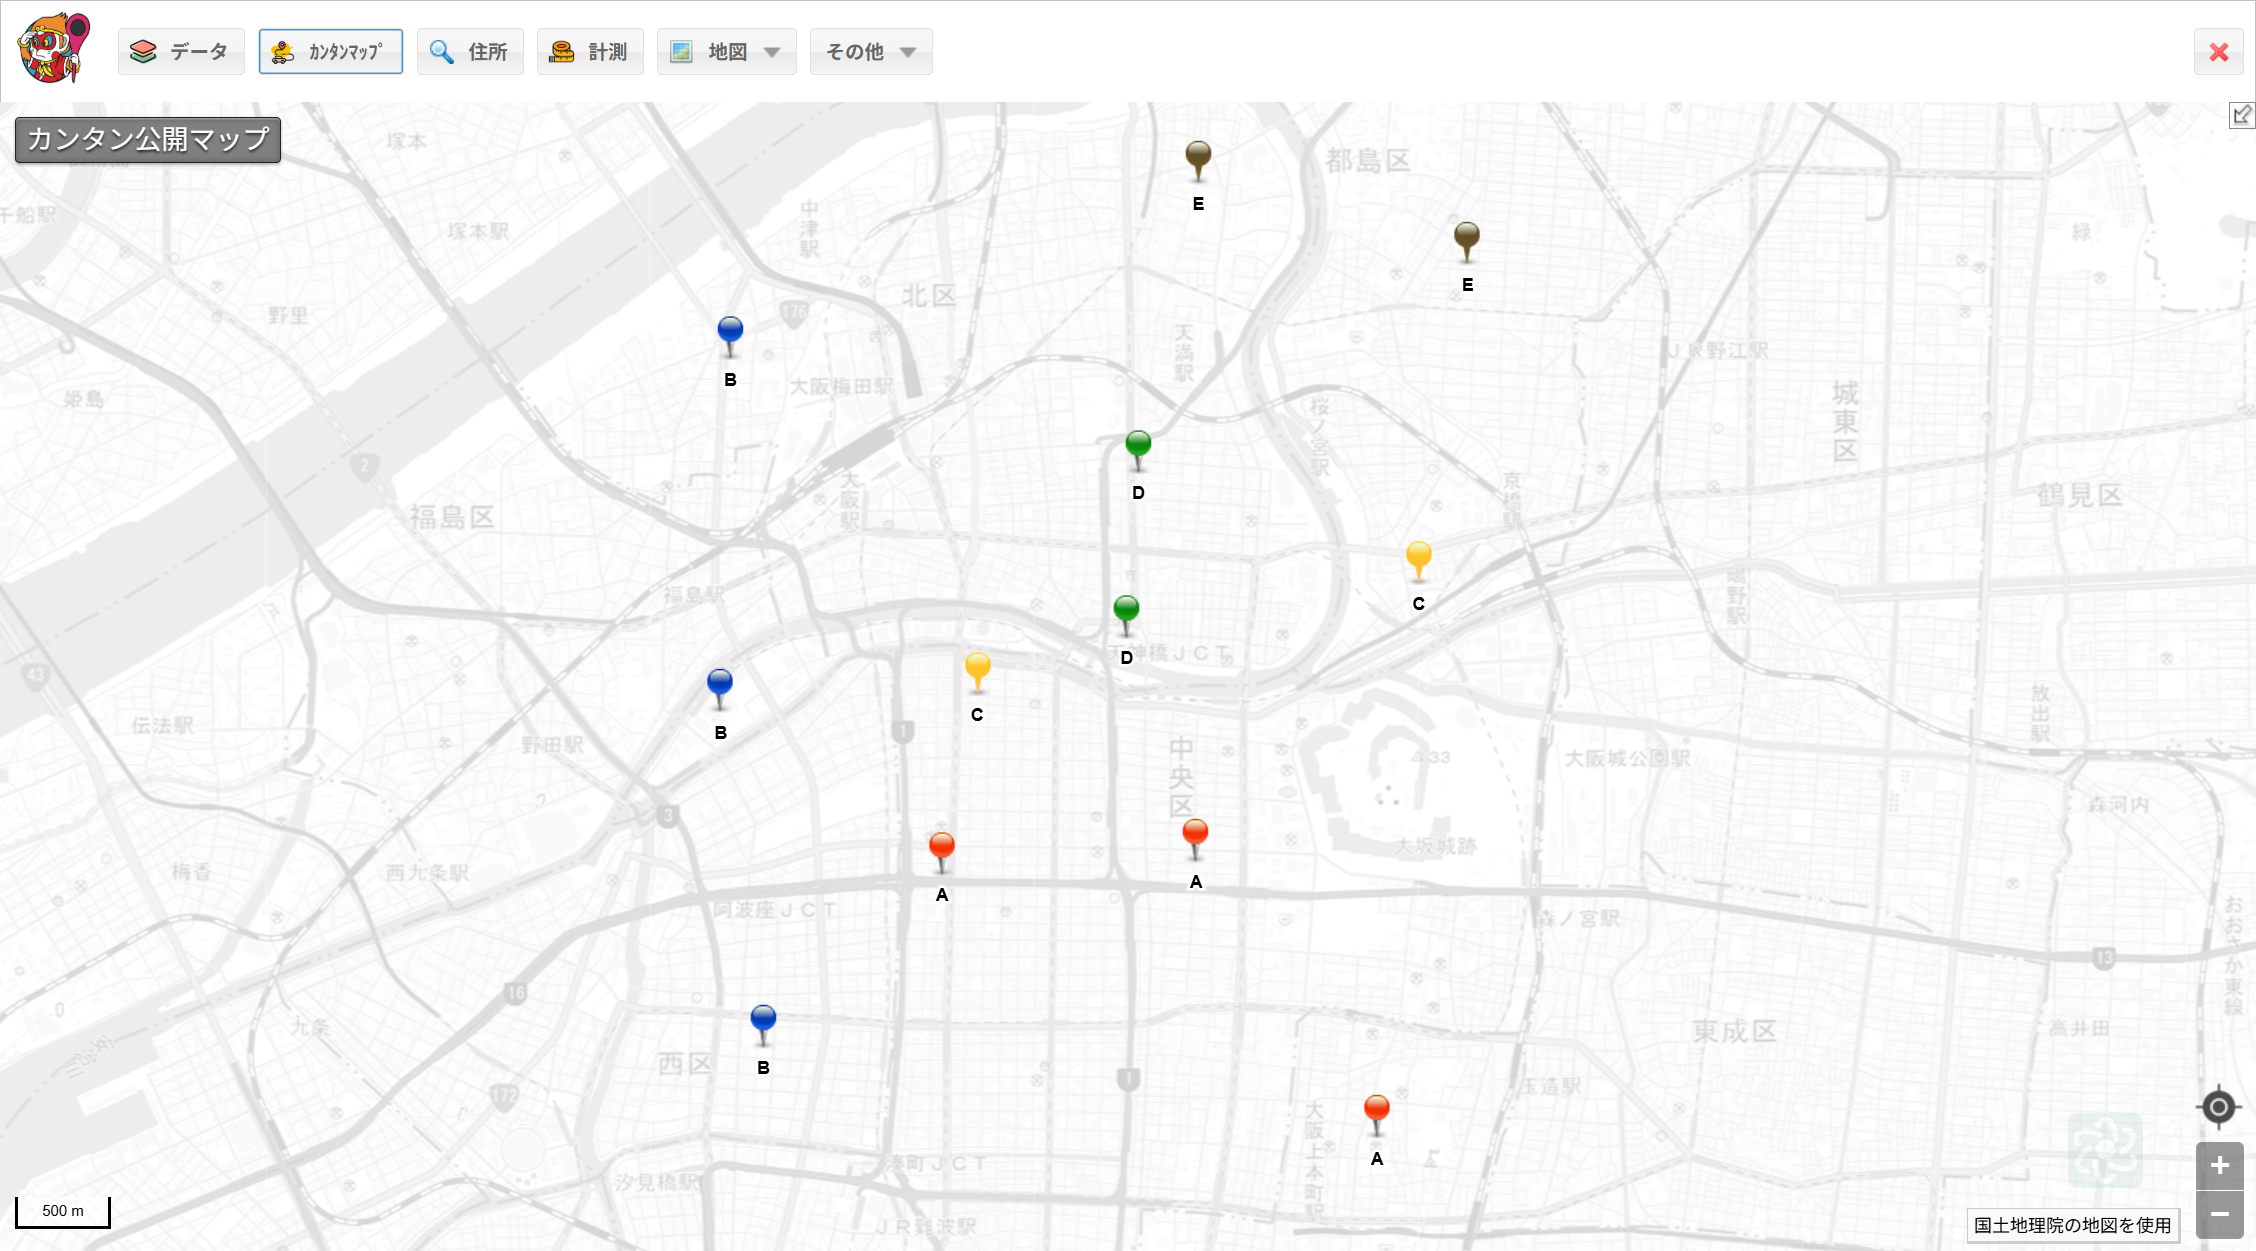Click the green D pin near 天満駅
This screenshot has height=1251, width=2256.
[1138, 445]
